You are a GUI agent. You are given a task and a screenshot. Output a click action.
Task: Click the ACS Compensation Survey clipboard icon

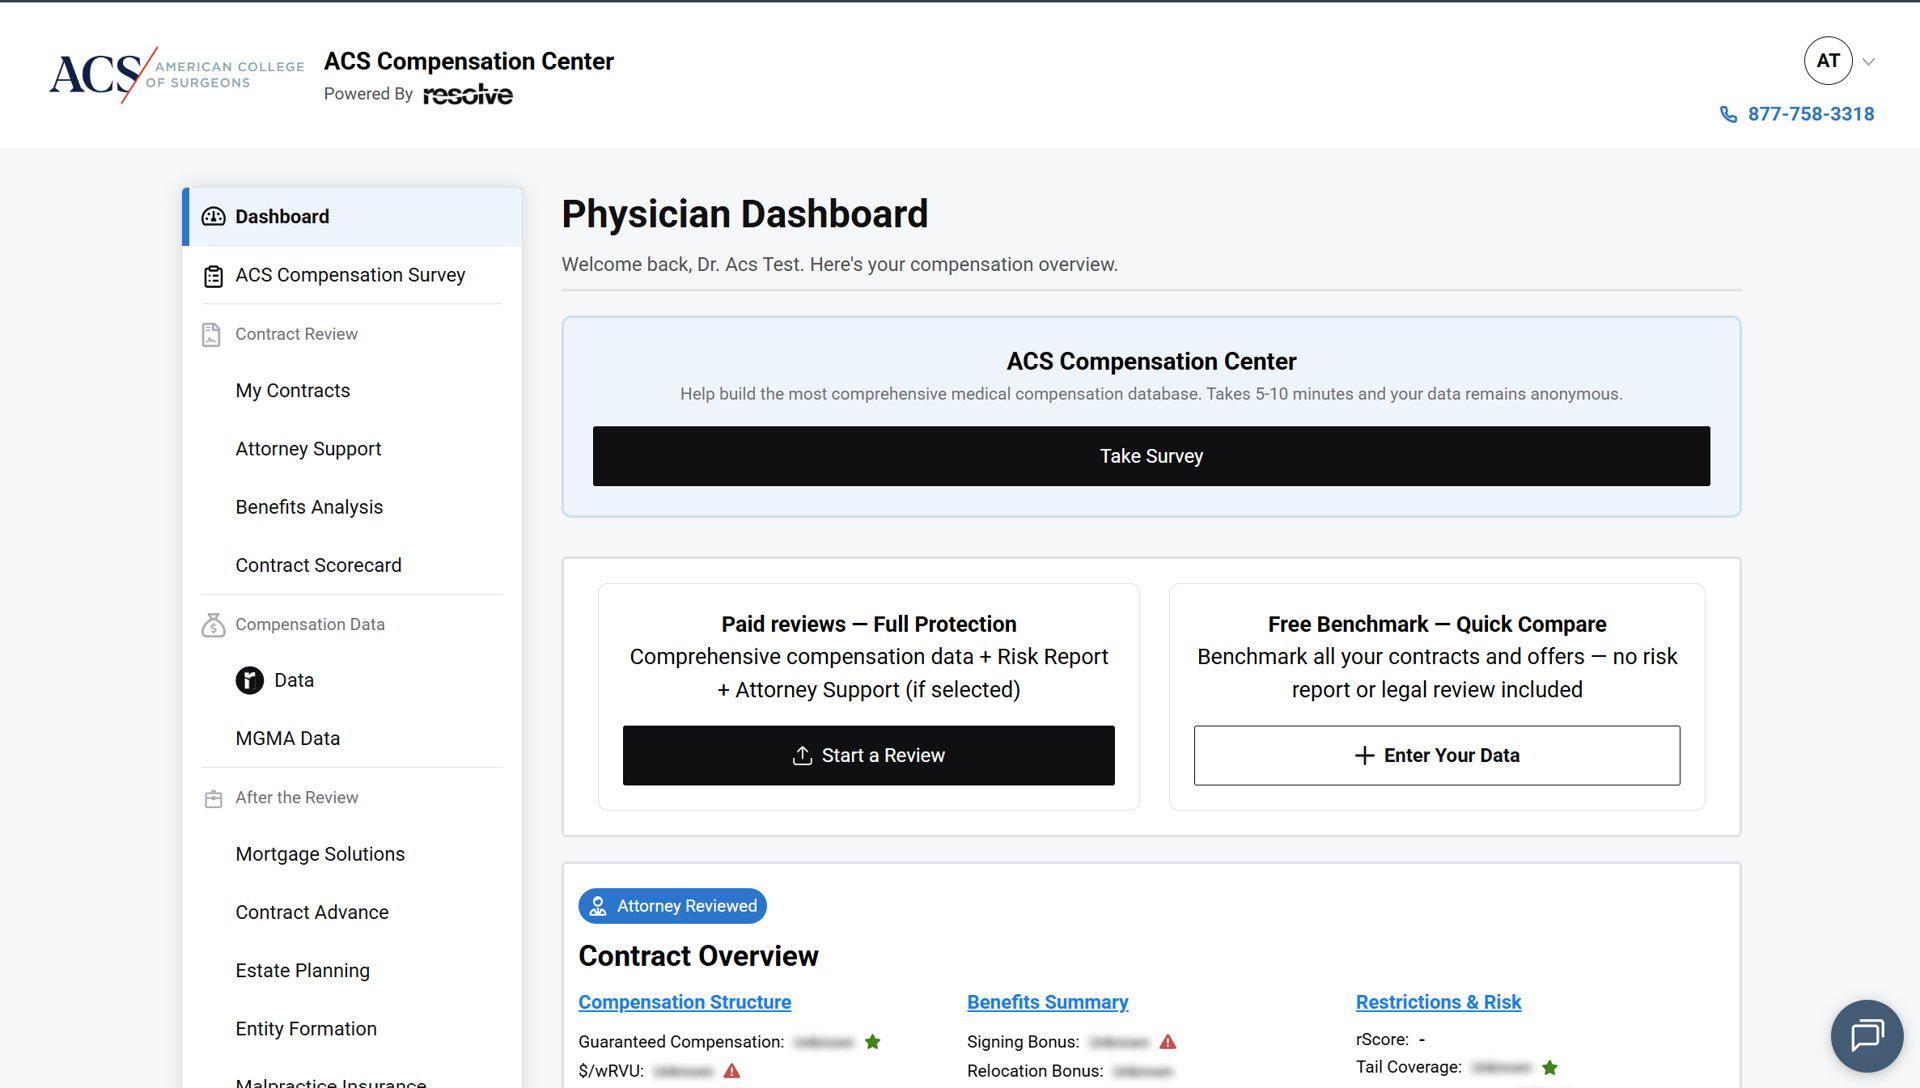(x=213, y=276)
